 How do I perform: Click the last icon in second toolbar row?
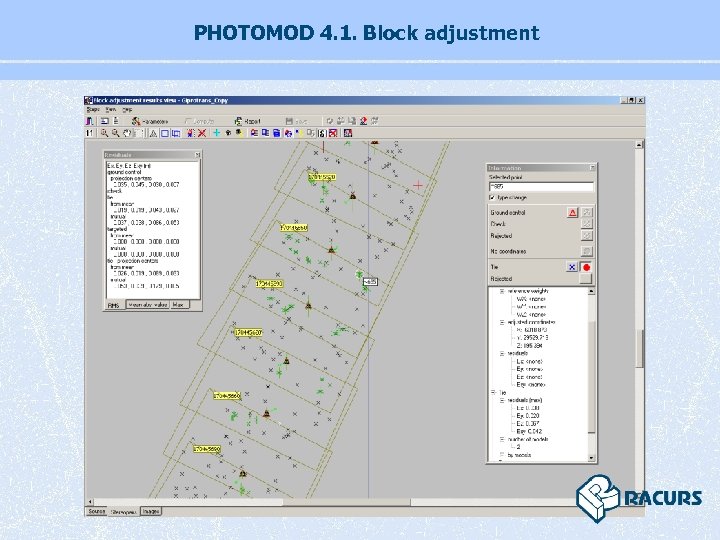[348, 133]
